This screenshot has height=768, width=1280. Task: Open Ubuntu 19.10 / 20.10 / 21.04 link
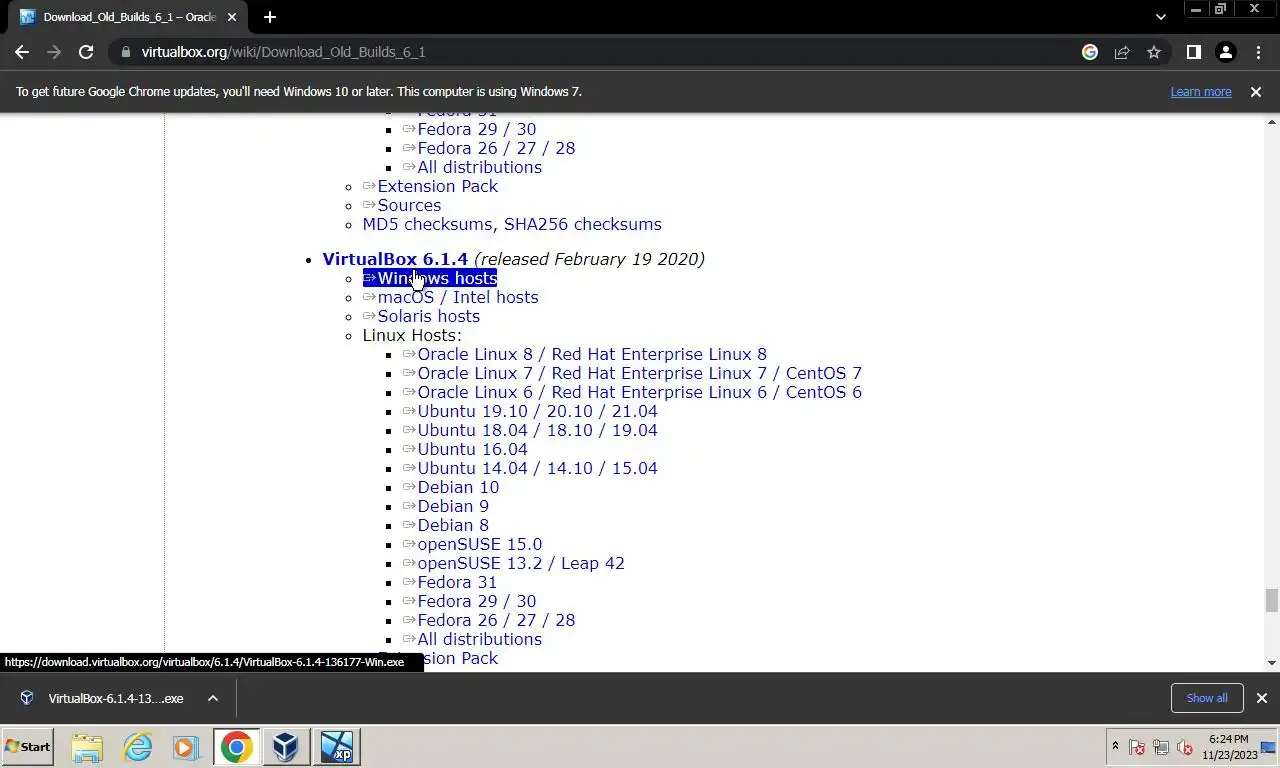click(x=530, y=411)
